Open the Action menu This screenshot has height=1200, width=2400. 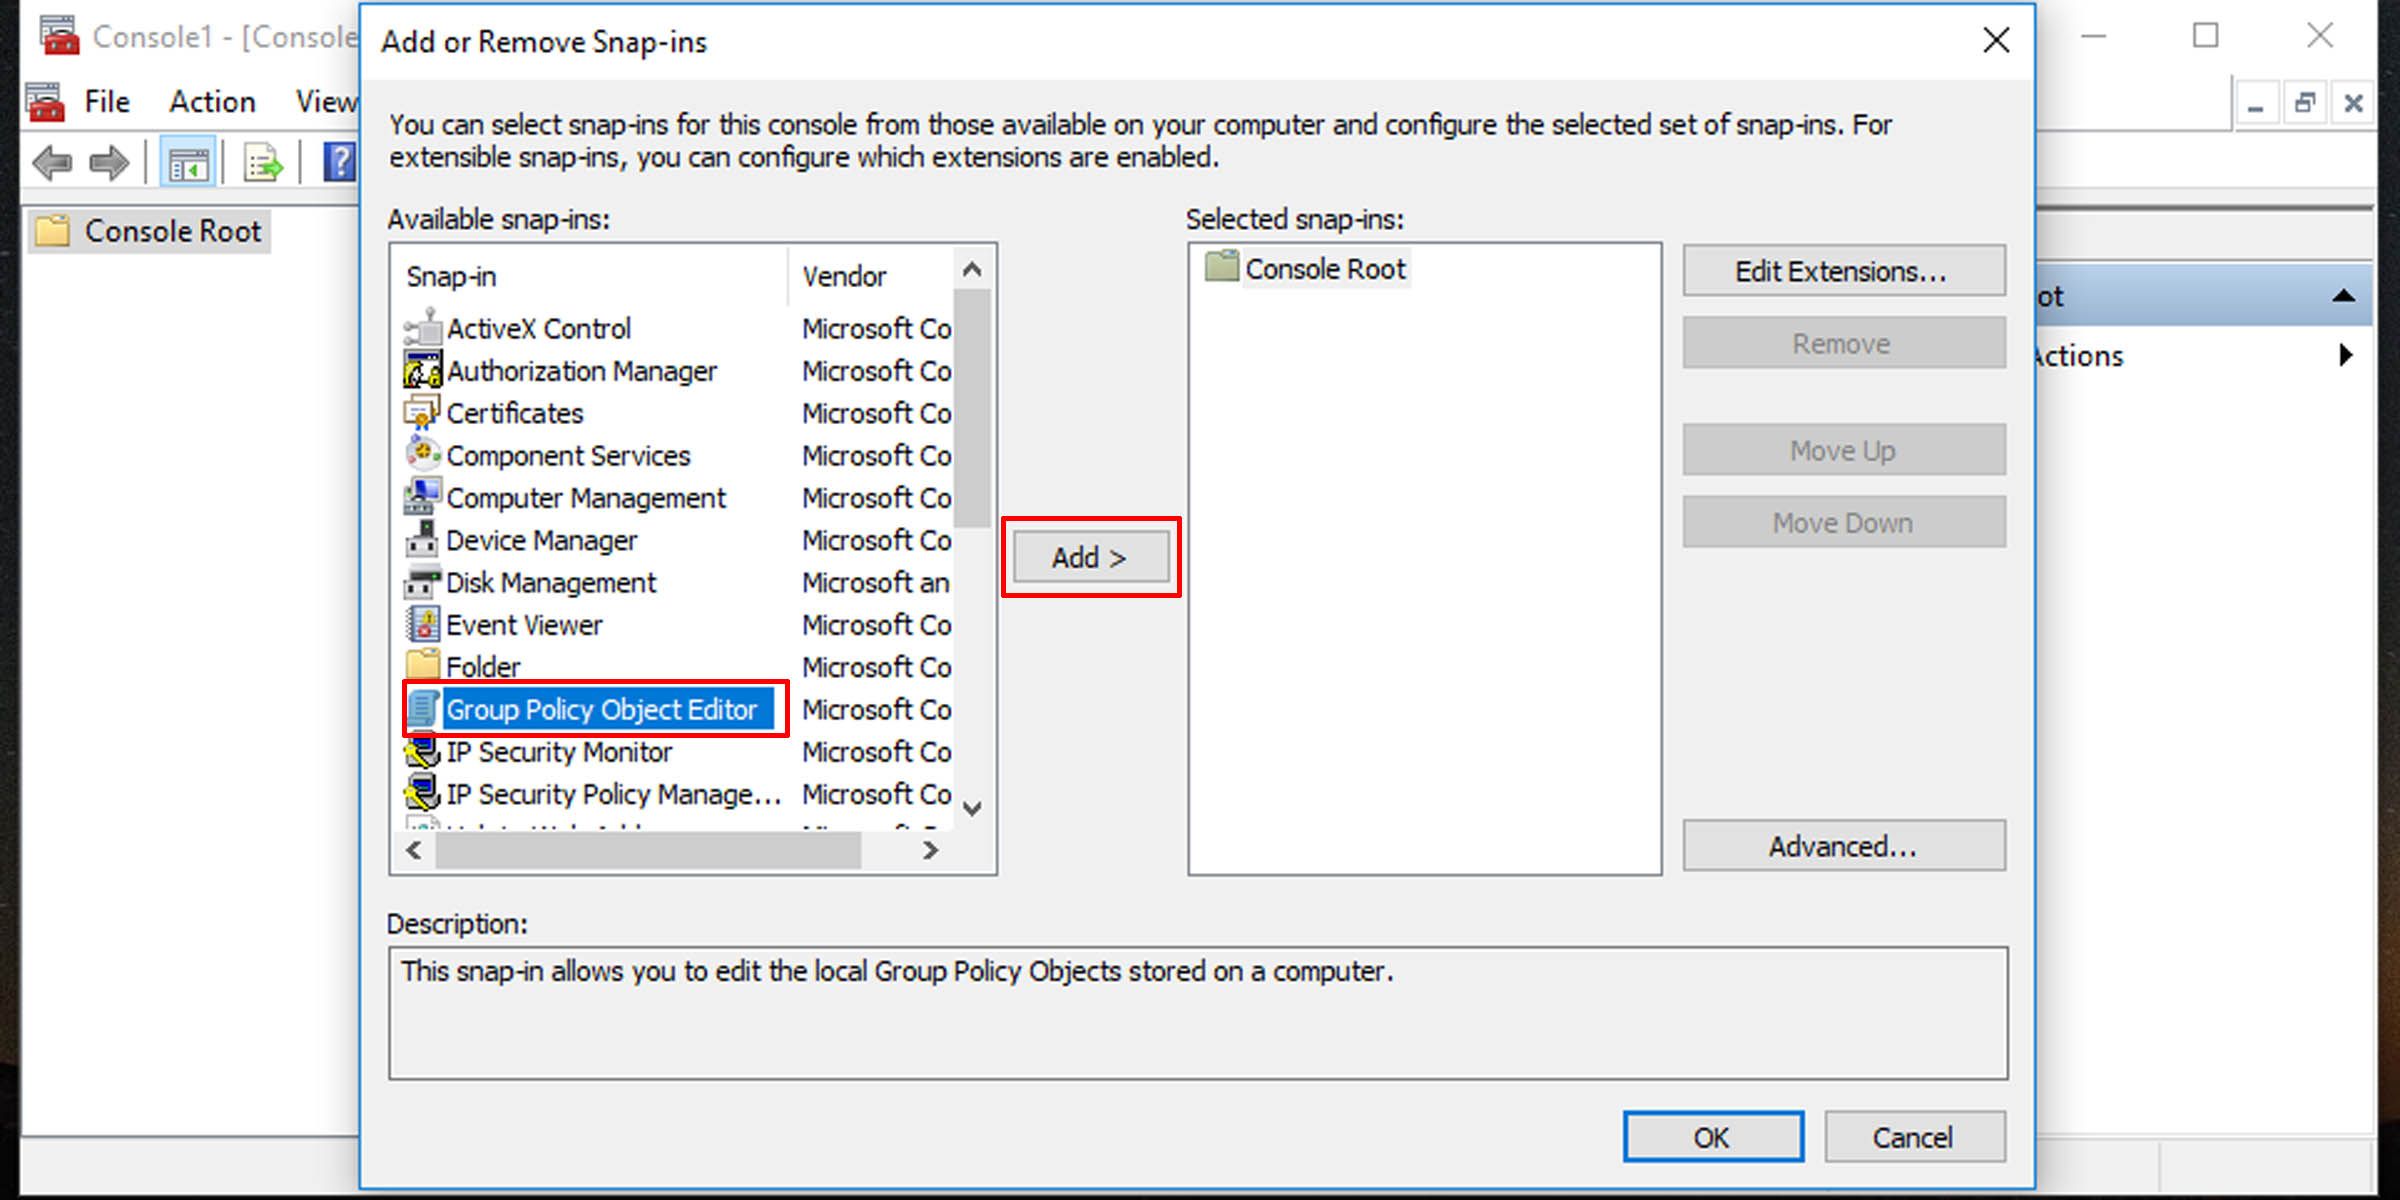(x=212, y=101)
